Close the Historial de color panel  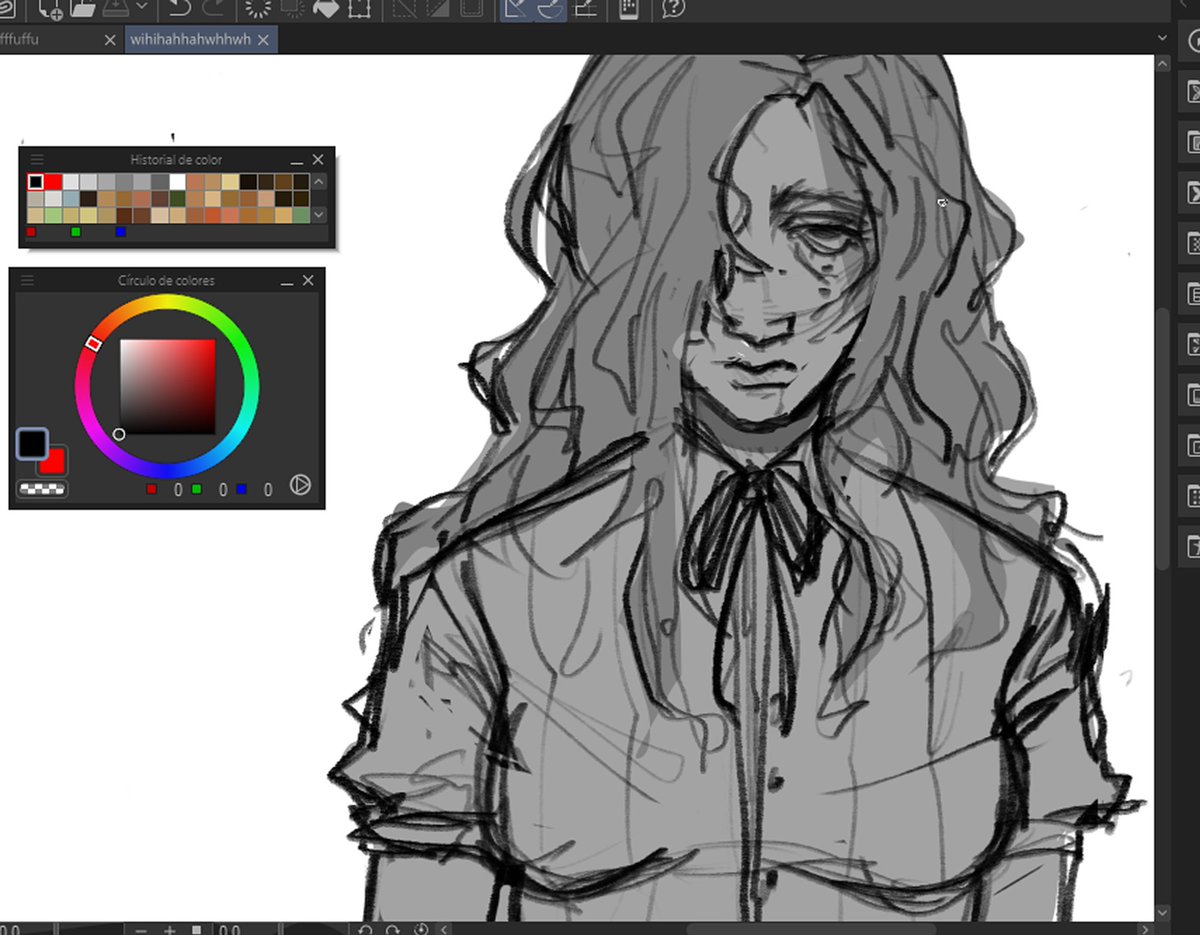pos(318,159)
